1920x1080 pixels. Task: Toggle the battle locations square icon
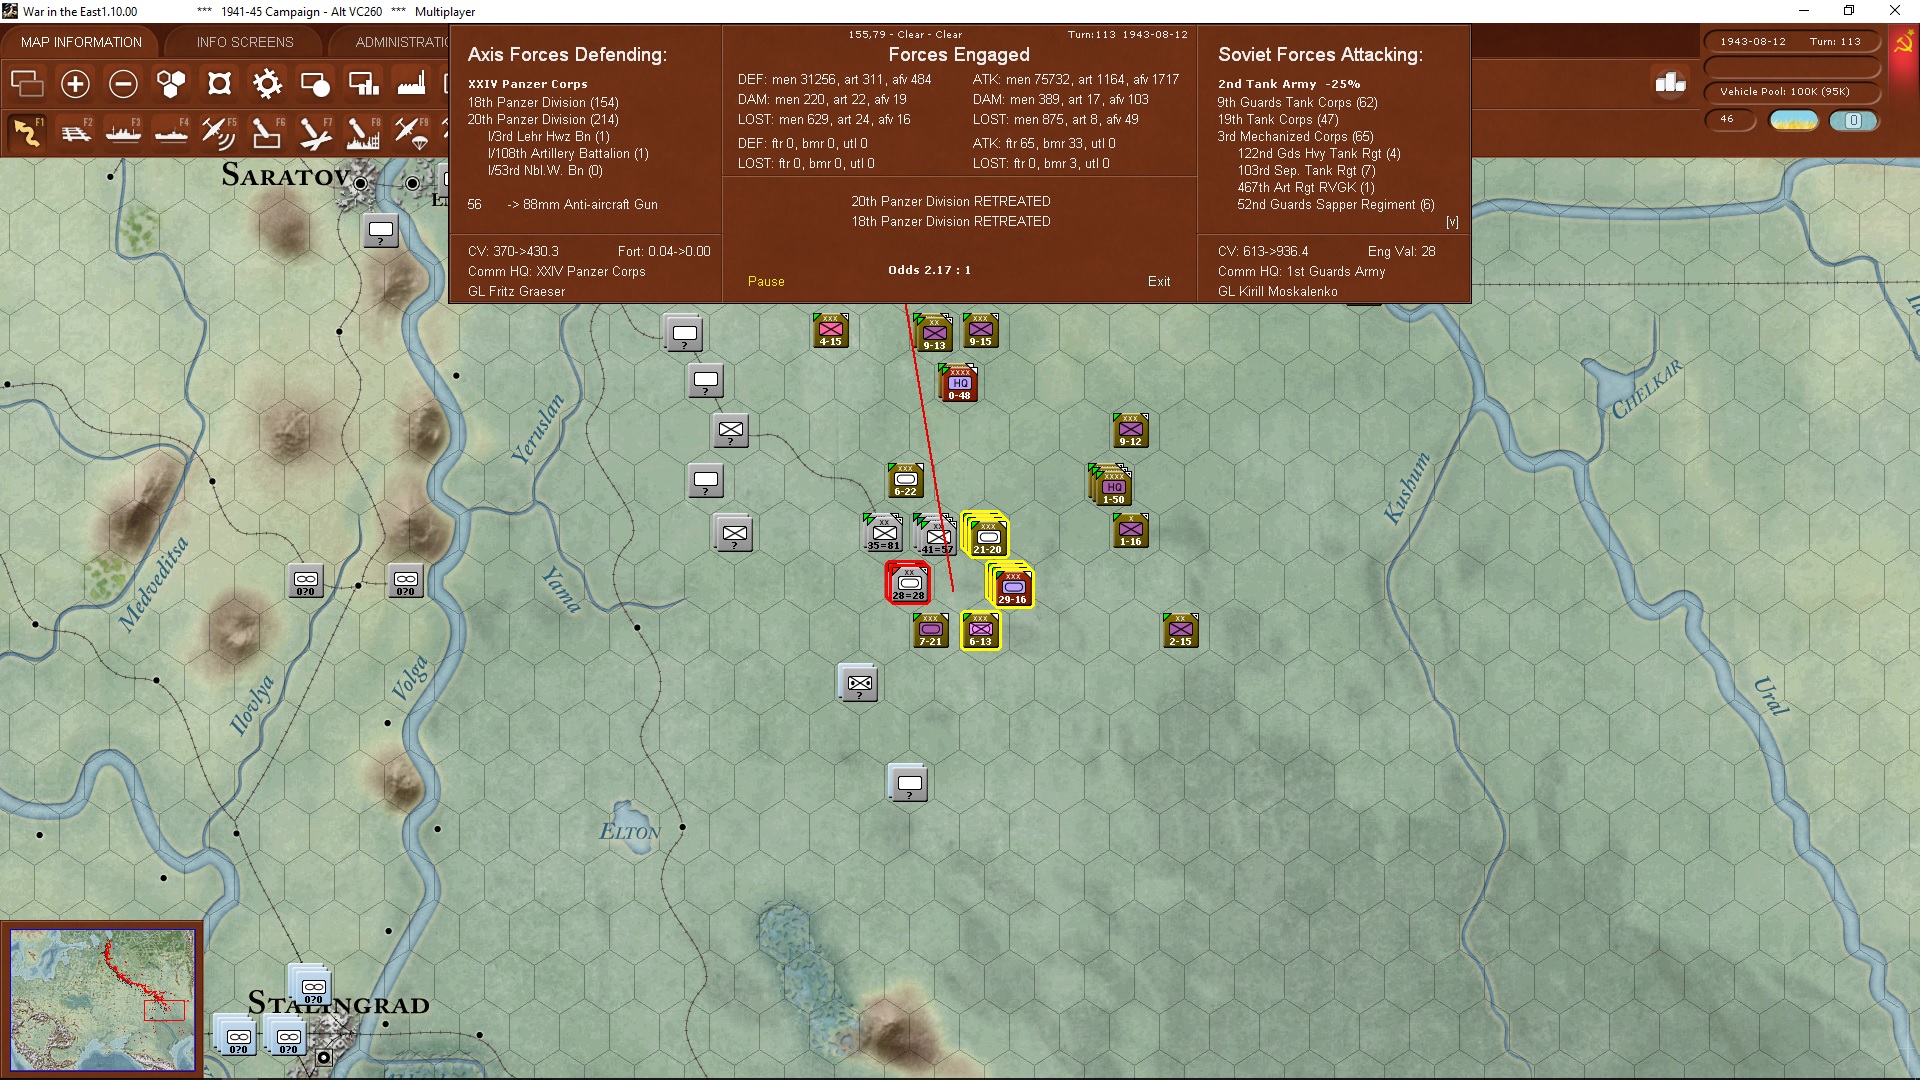click(219, 84)
